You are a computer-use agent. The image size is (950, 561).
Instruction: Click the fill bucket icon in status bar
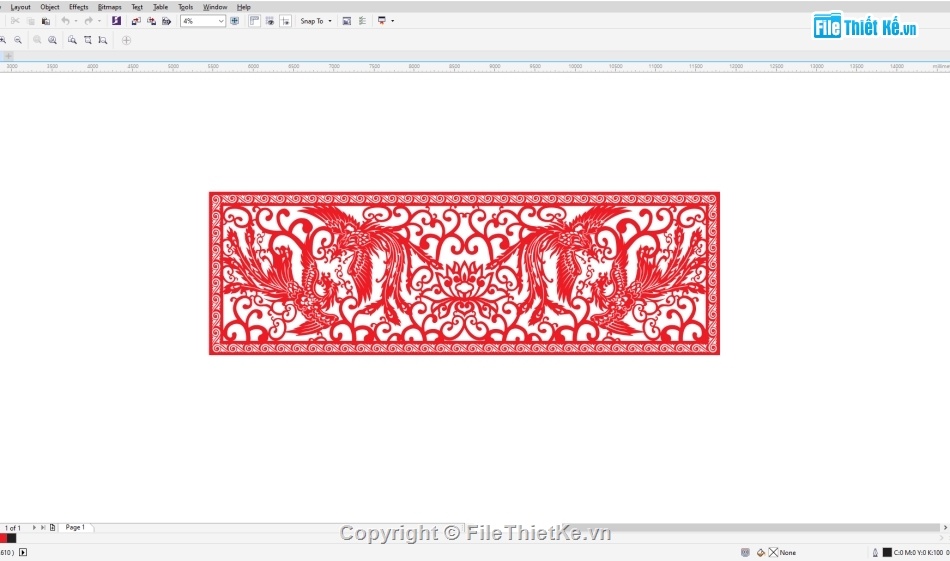(761, 553)
